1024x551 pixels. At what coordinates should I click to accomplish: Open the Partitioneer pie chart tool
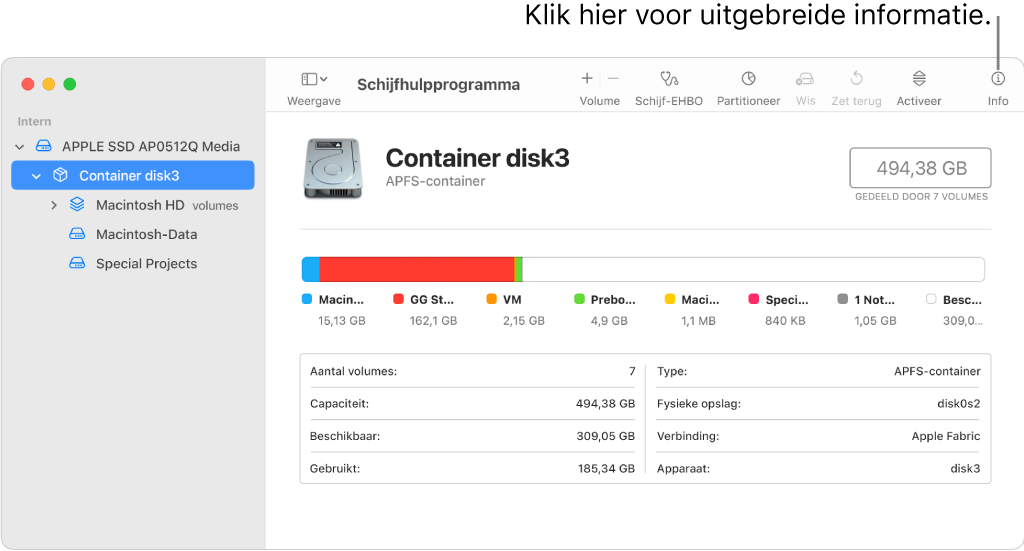click(x=748, y=79)
